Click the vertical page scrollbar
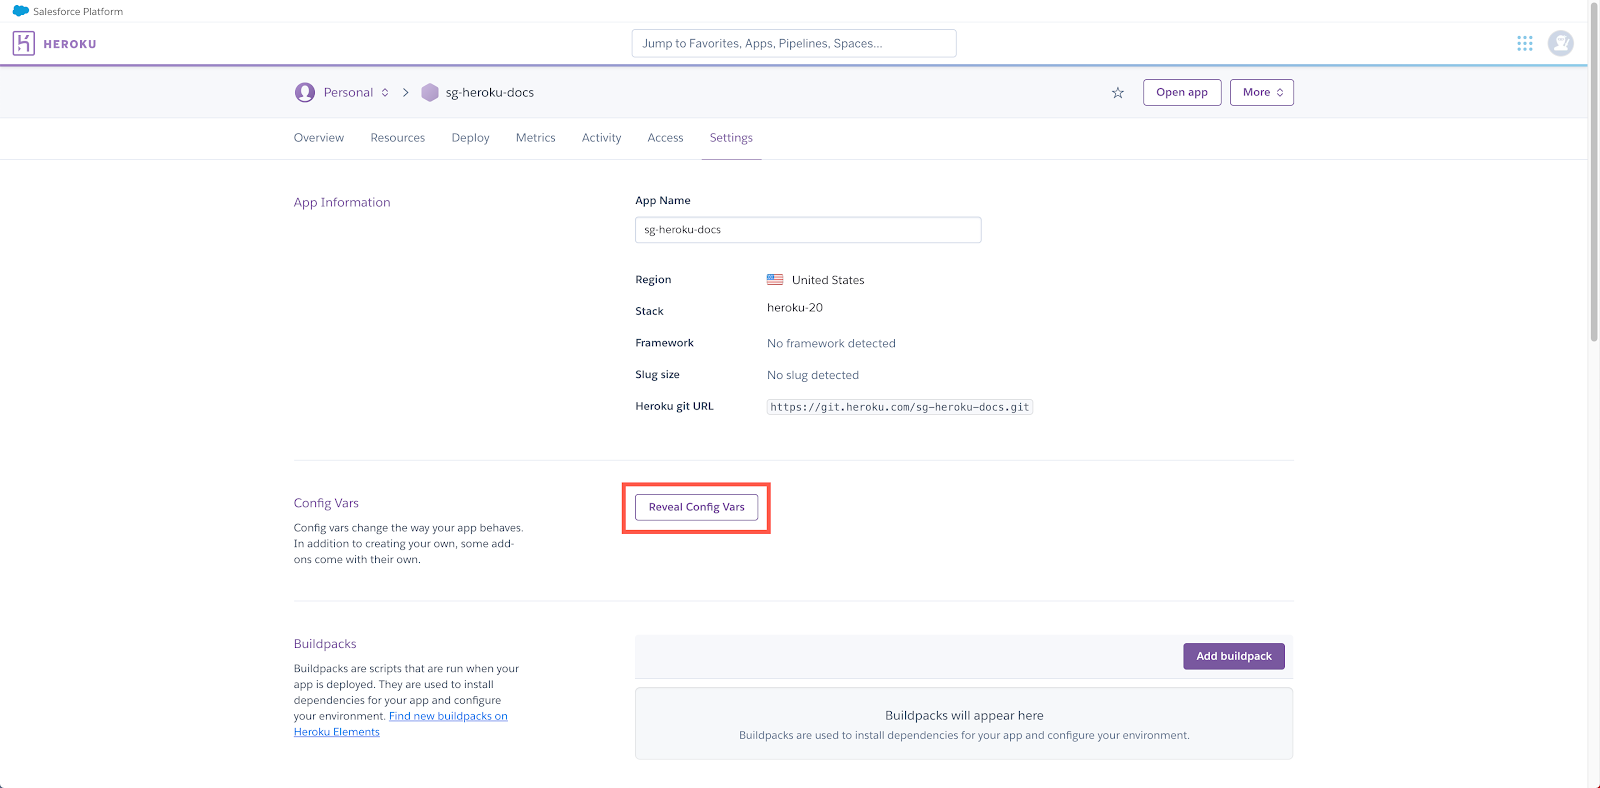Viewport: 1600px width, 788px height. click(1594, 172)
